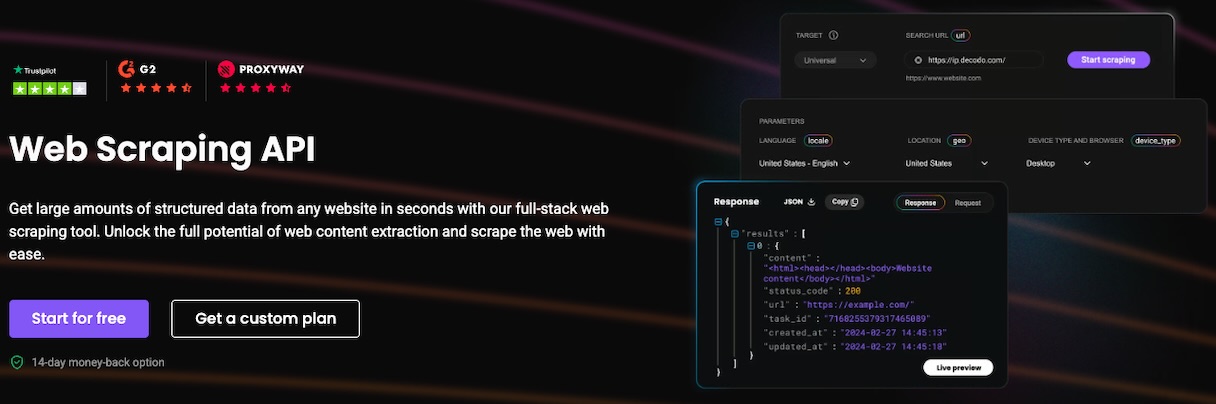Image resolution: width=1216 pixels, height=404 pixels.
Task: Click the circle icon inside the URL field
Action: point(918,60)
